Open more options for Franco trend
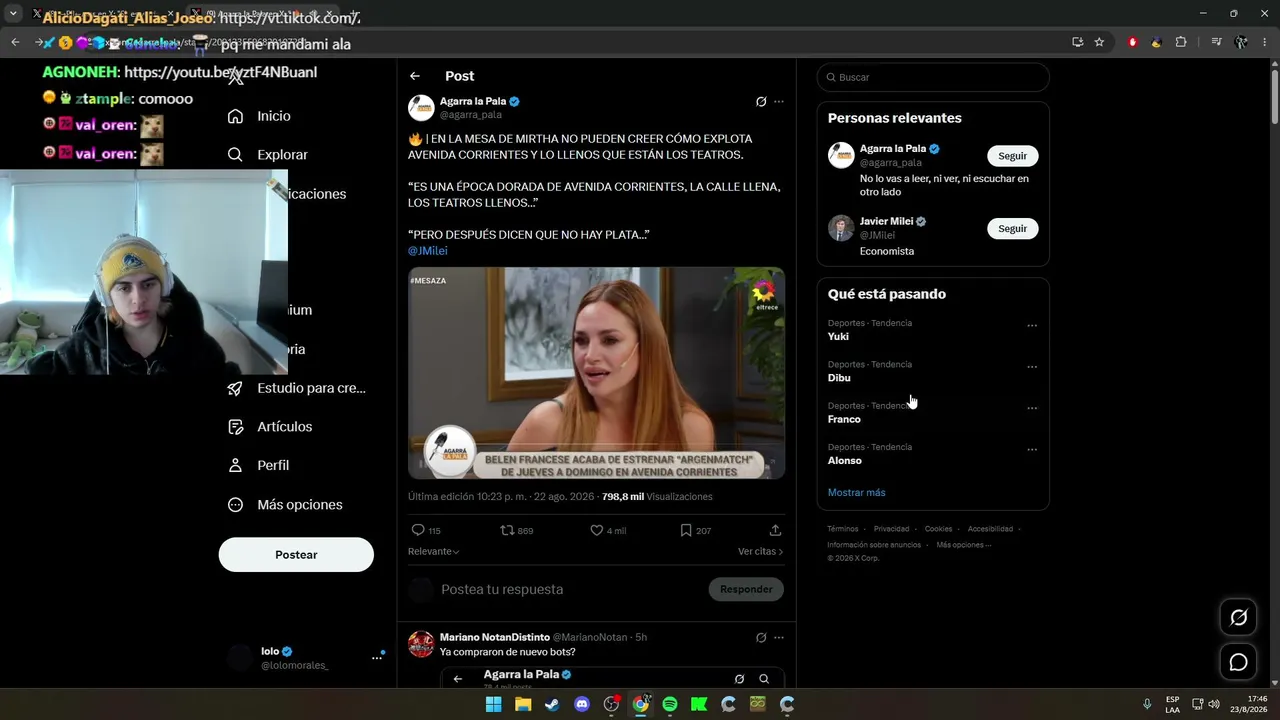Image resolution: width=1280 pixels, height=720 pixels. 1032,408
